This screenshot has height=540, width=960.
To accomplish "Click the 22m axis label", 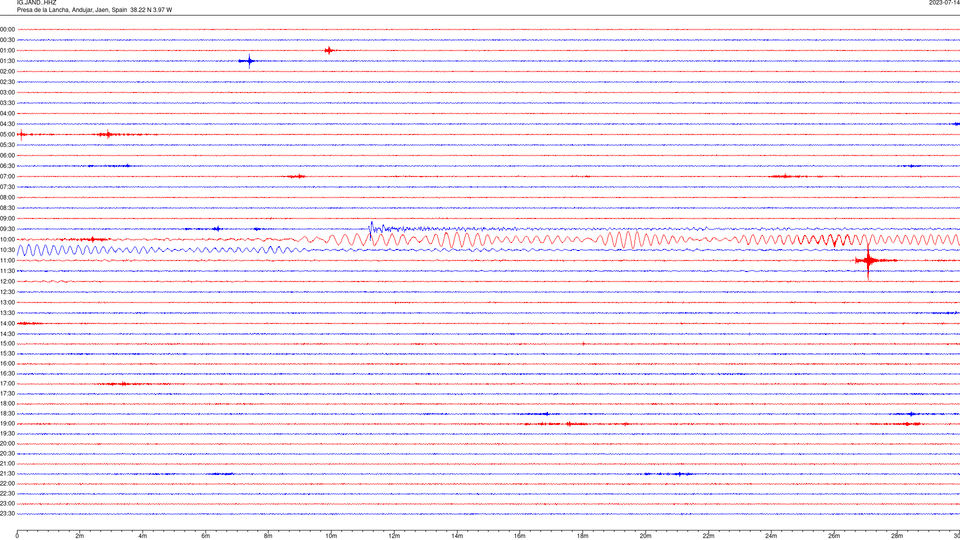I will pos(708,536).
